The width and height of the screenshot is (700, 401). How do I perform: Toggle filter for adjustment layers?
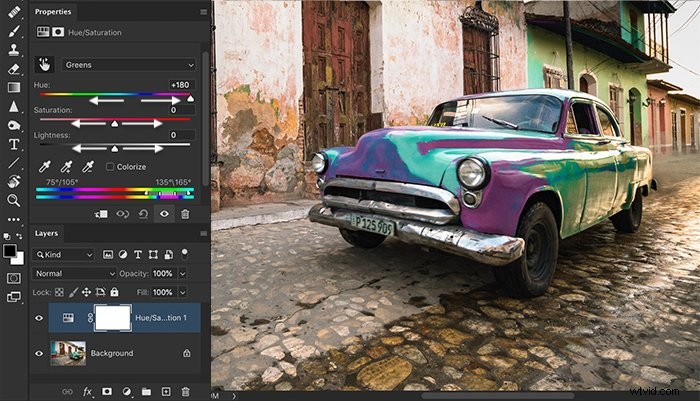click(123, 255)
